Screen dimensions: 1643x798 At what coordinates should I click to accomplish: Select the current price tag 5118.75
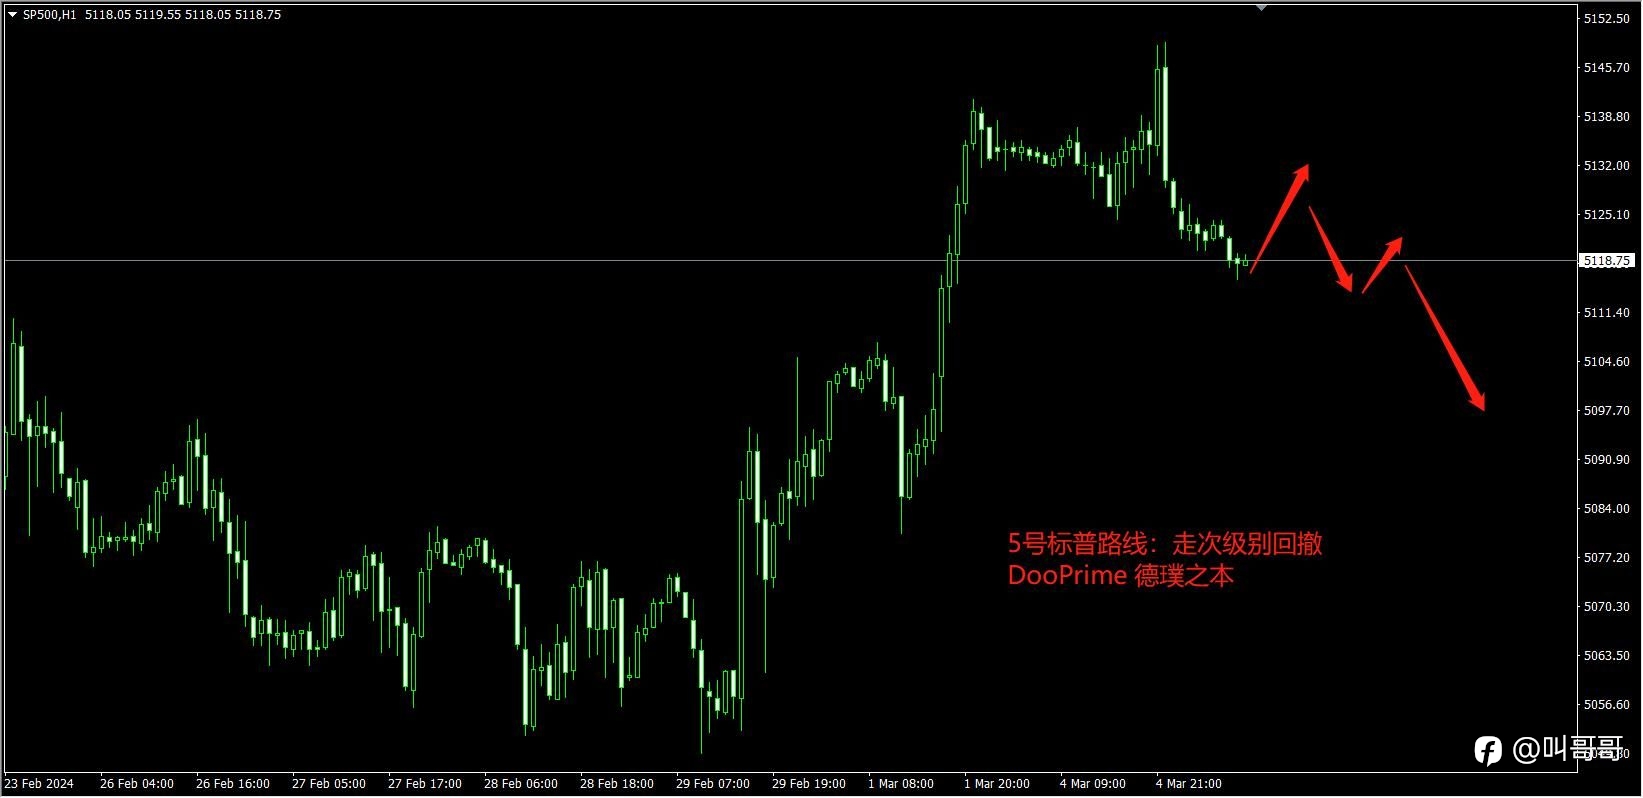(x=1606, y=261)
